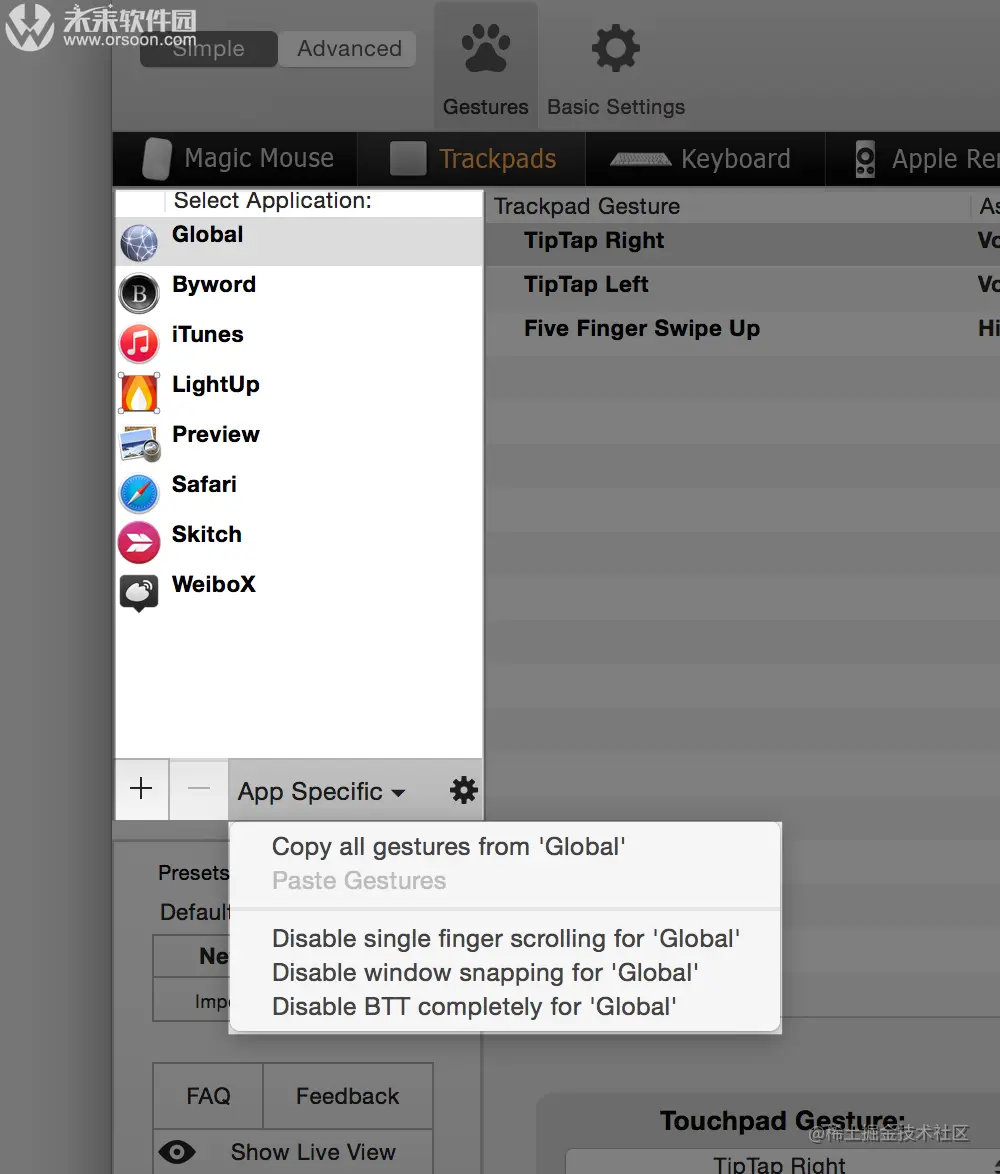Select Safari in the application list
The height and width of the screenshot is (1174, 1000).
click(x=299, y=493)
